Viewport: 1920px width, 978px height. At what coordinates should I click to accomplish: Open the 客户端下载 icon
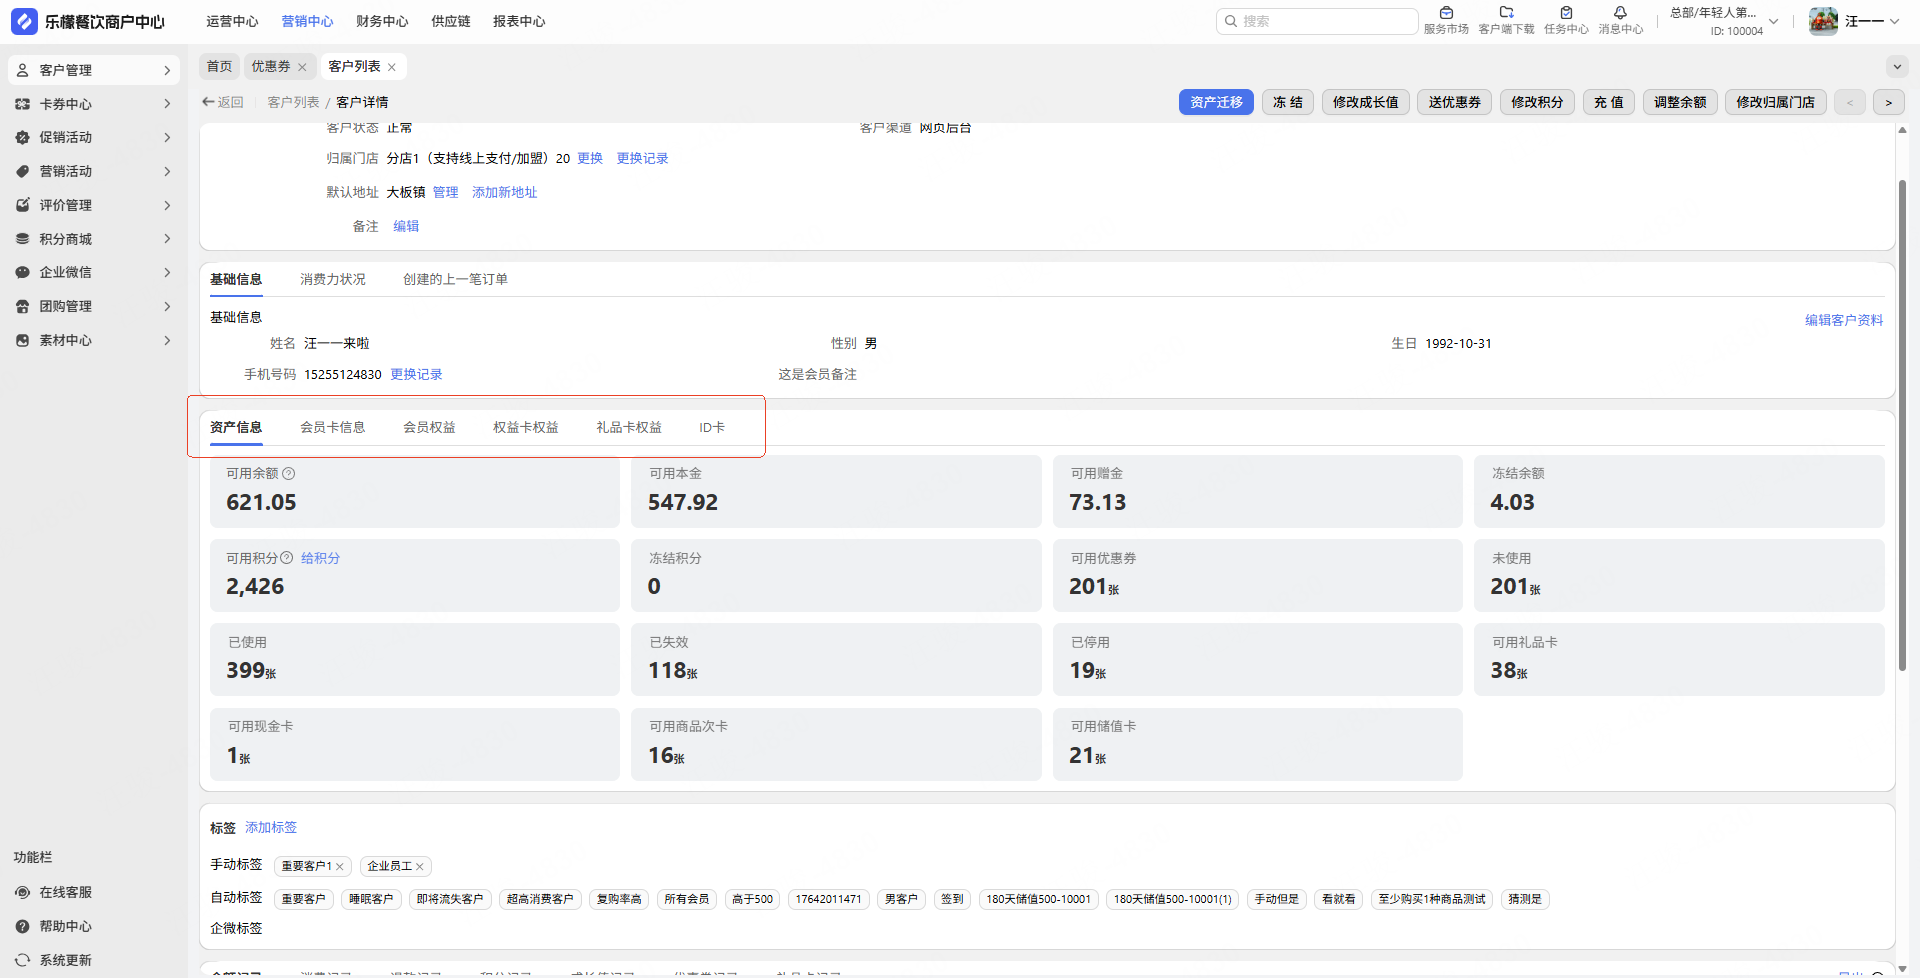click(x=1506, y=13)
